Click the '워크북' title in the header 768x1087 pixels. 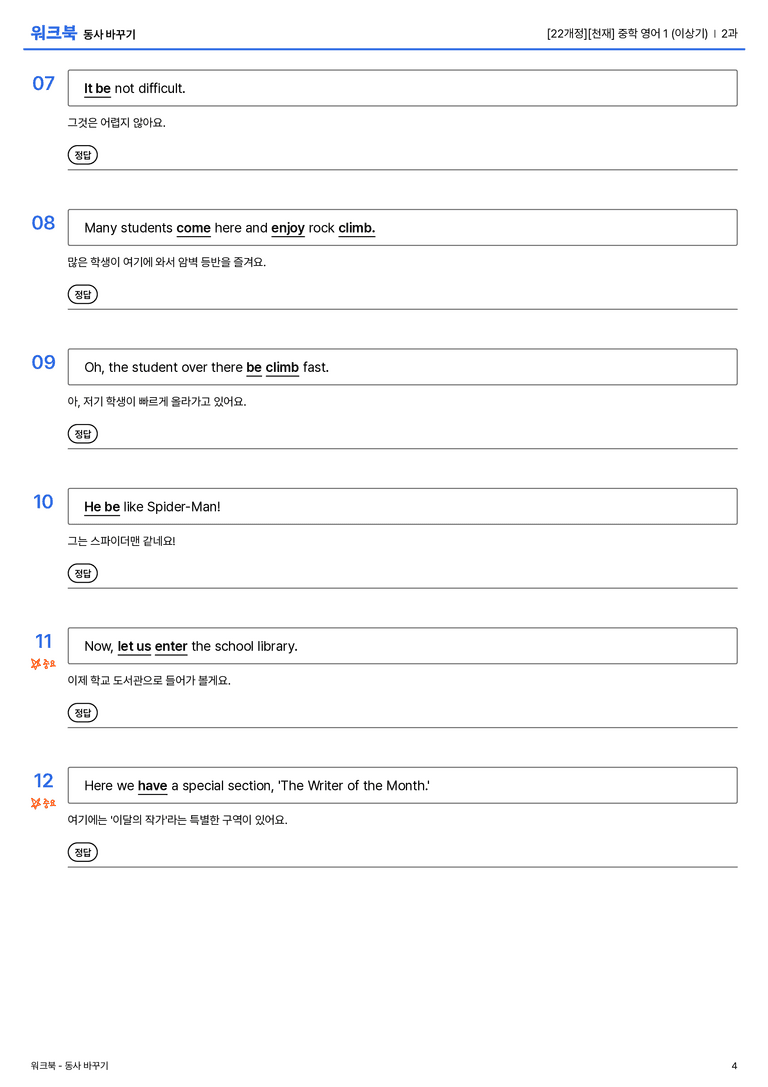53,33
